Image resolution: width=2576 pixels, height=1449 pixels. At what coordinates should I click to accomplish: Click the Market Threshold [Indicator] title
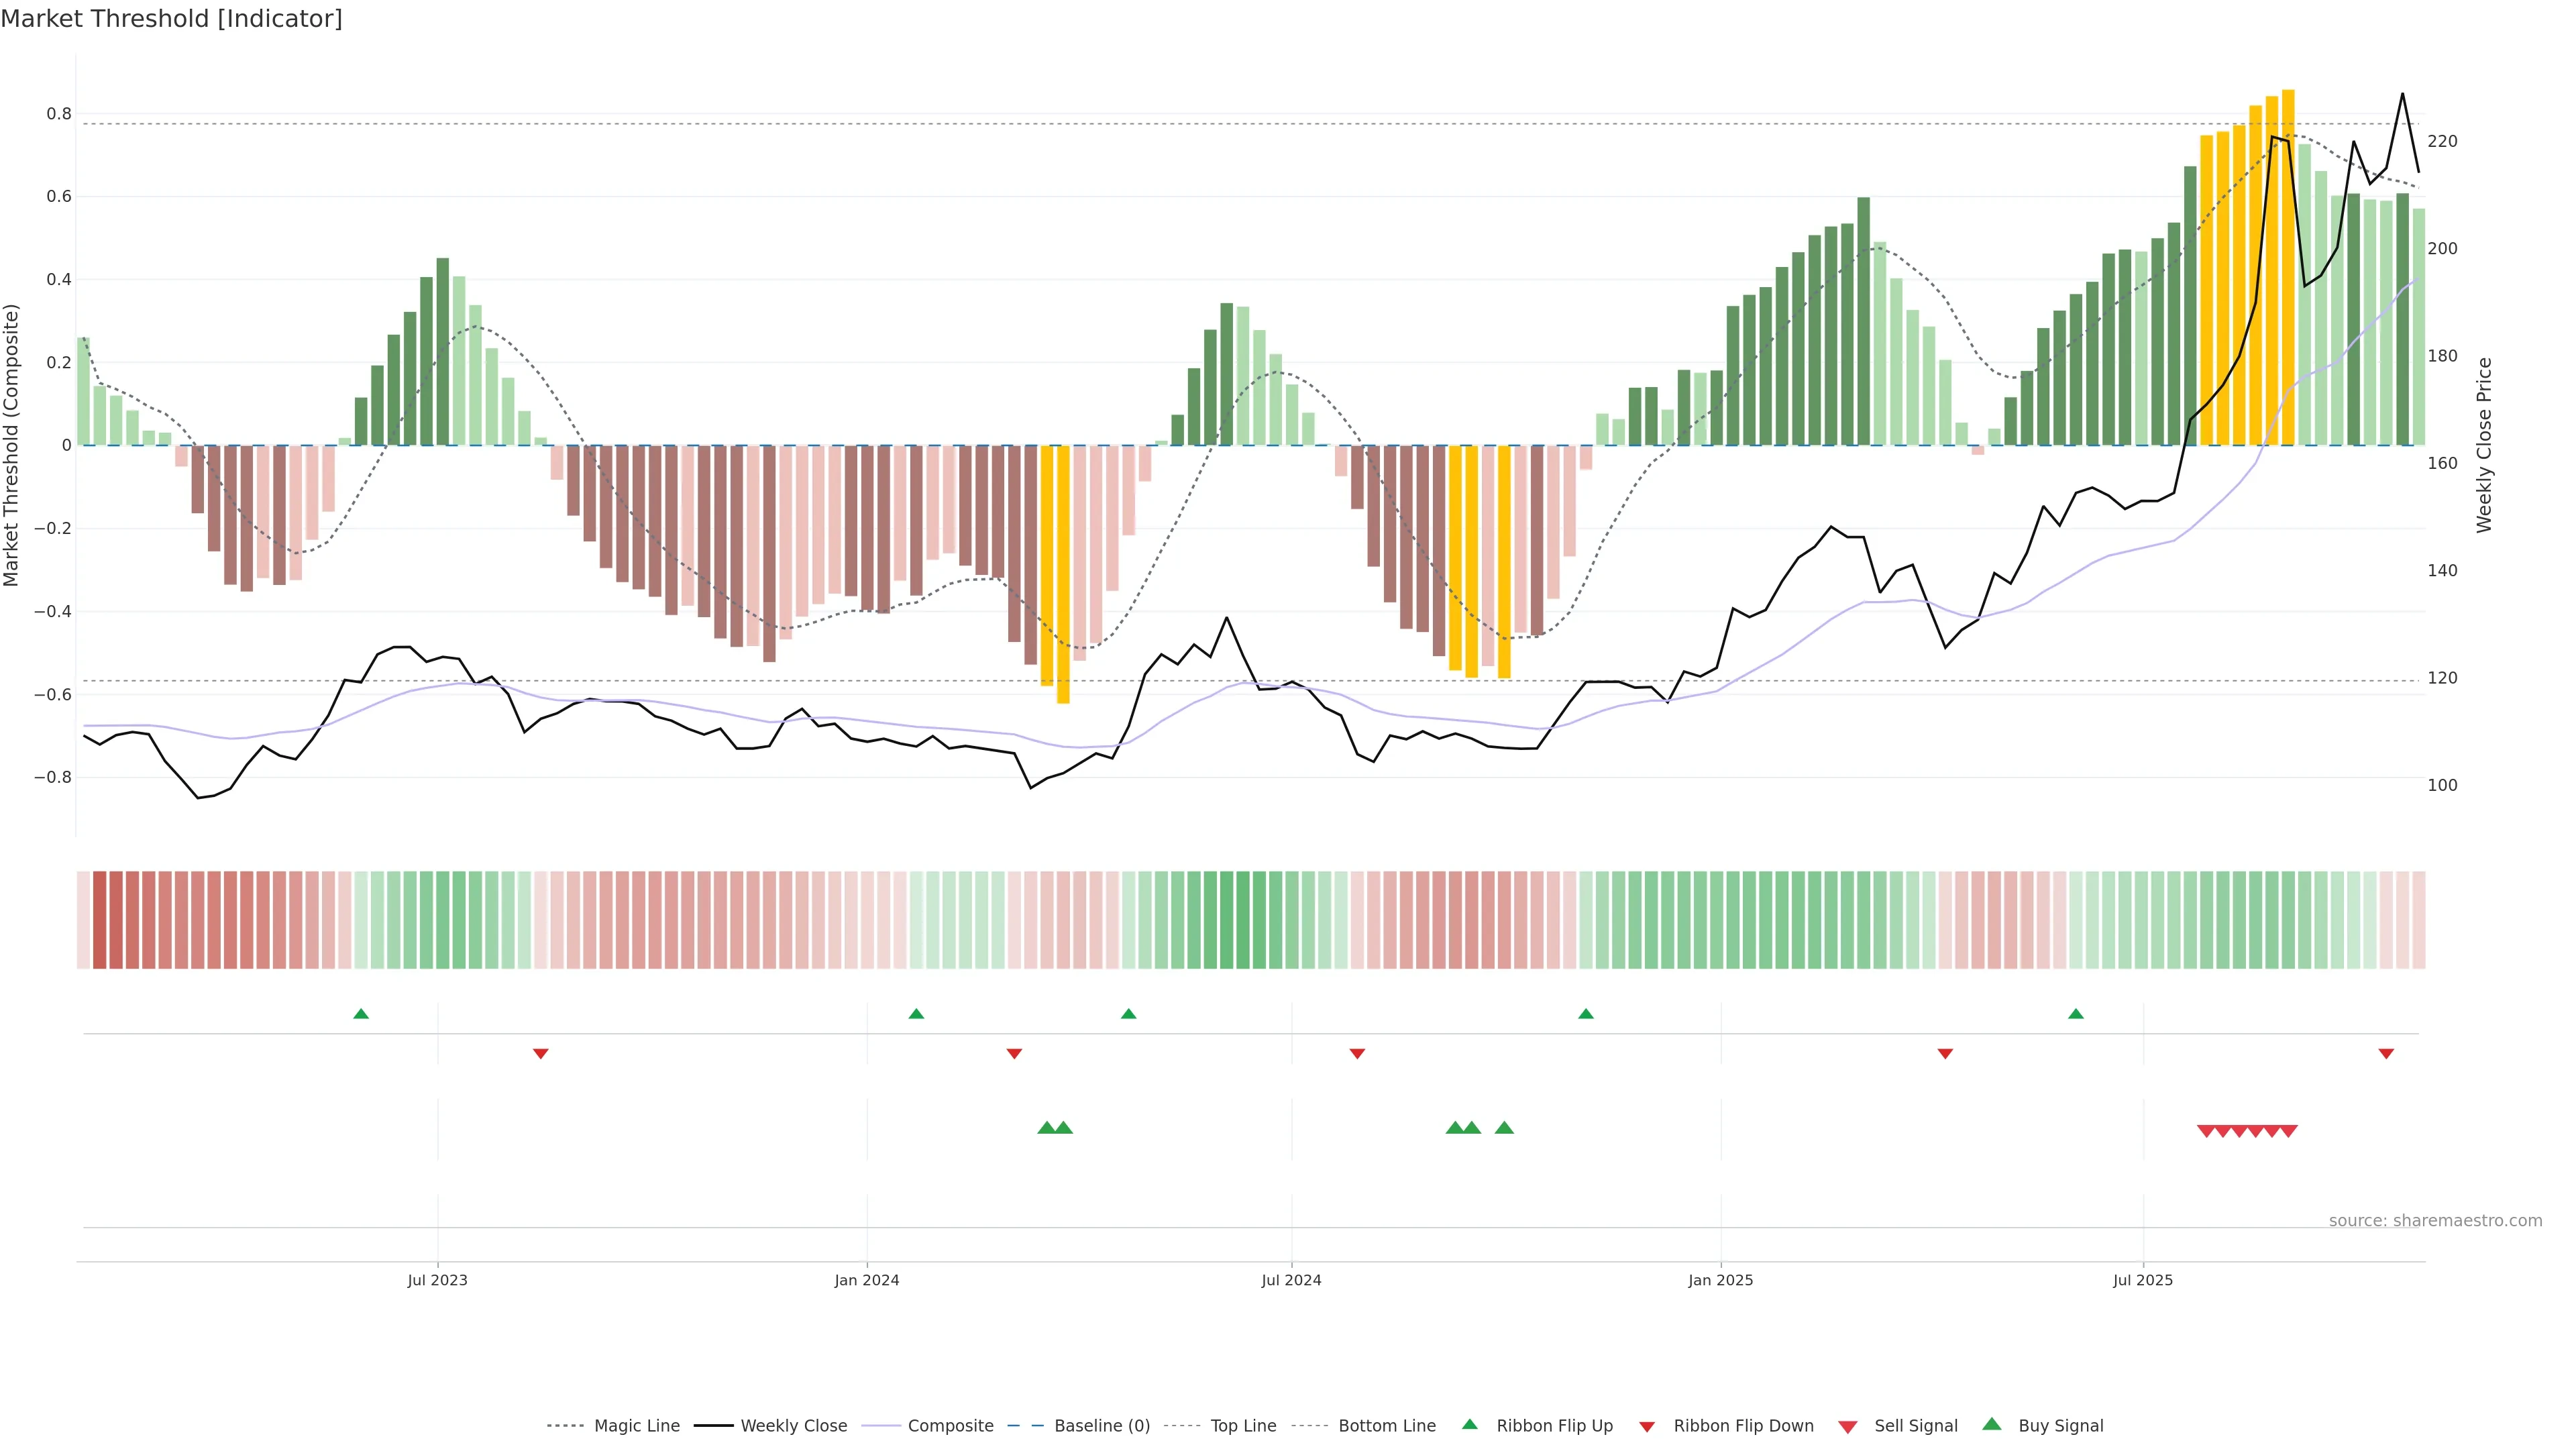click(x=171, y=19)
